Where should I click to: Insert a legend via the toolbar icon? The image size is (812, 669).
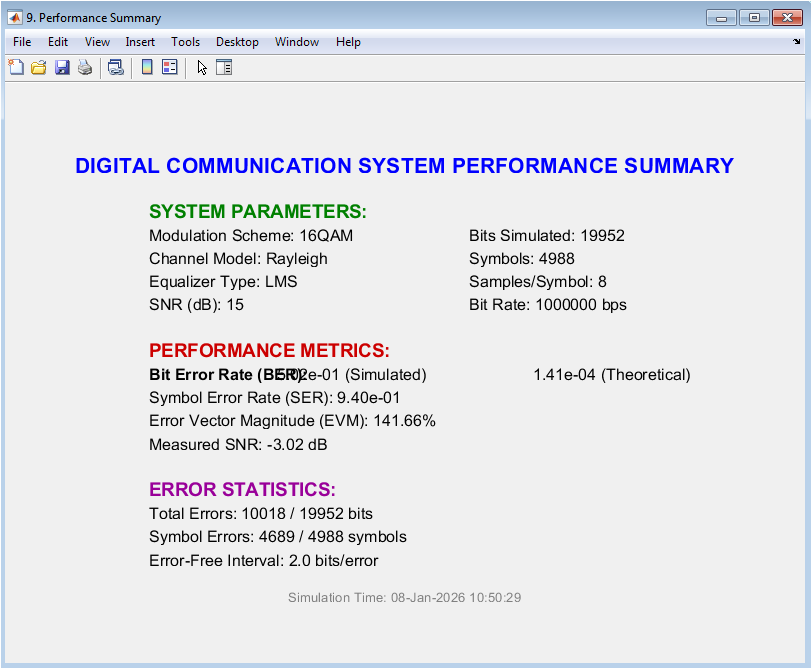click(169, 68)
